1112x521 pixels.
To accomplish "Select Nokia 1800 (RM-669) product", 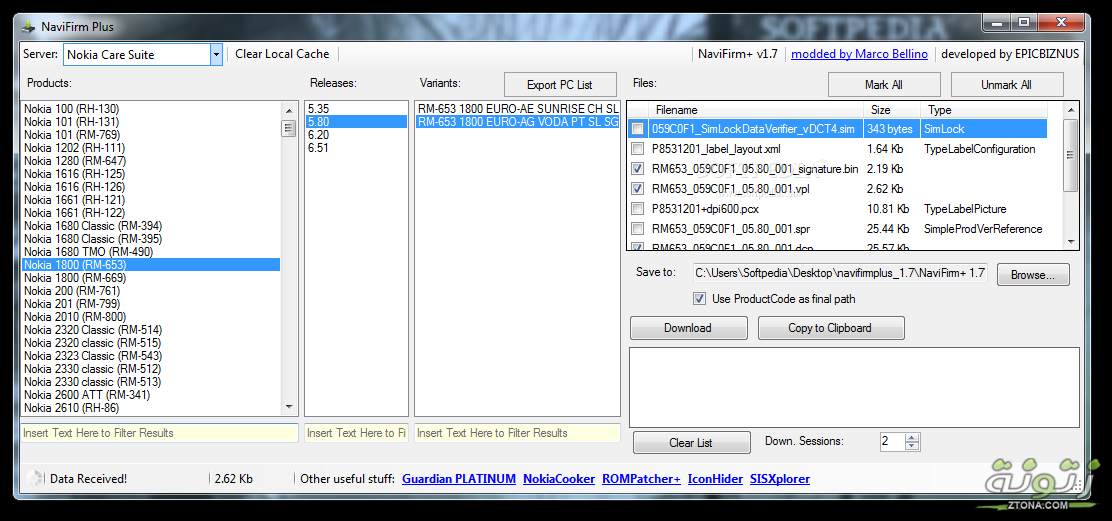I will (x=151, y=278).
